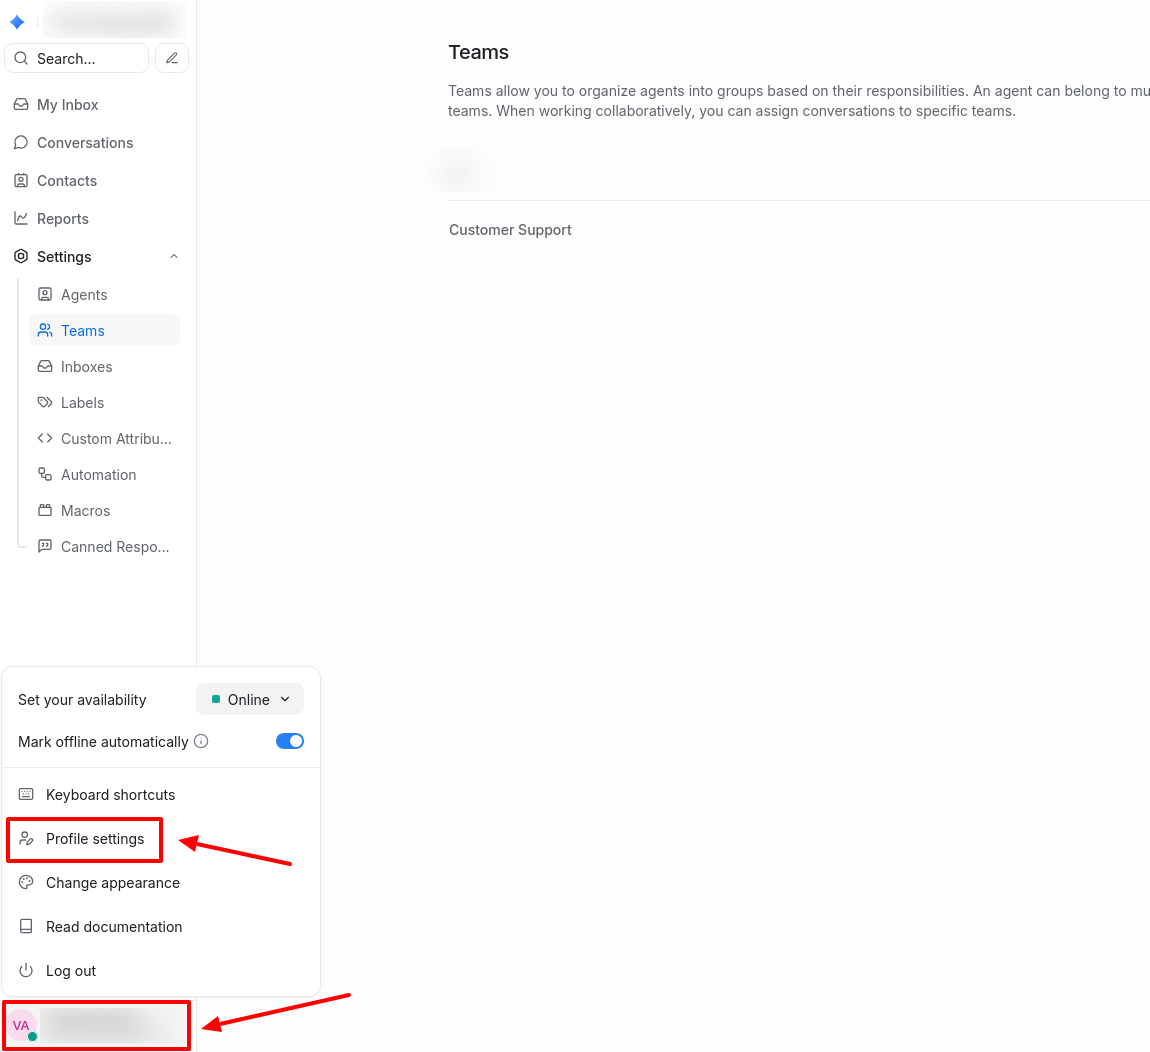Toggle Mark offline automatically switch
This screenshot has height=1052, width=1150.
coord(290,741)
